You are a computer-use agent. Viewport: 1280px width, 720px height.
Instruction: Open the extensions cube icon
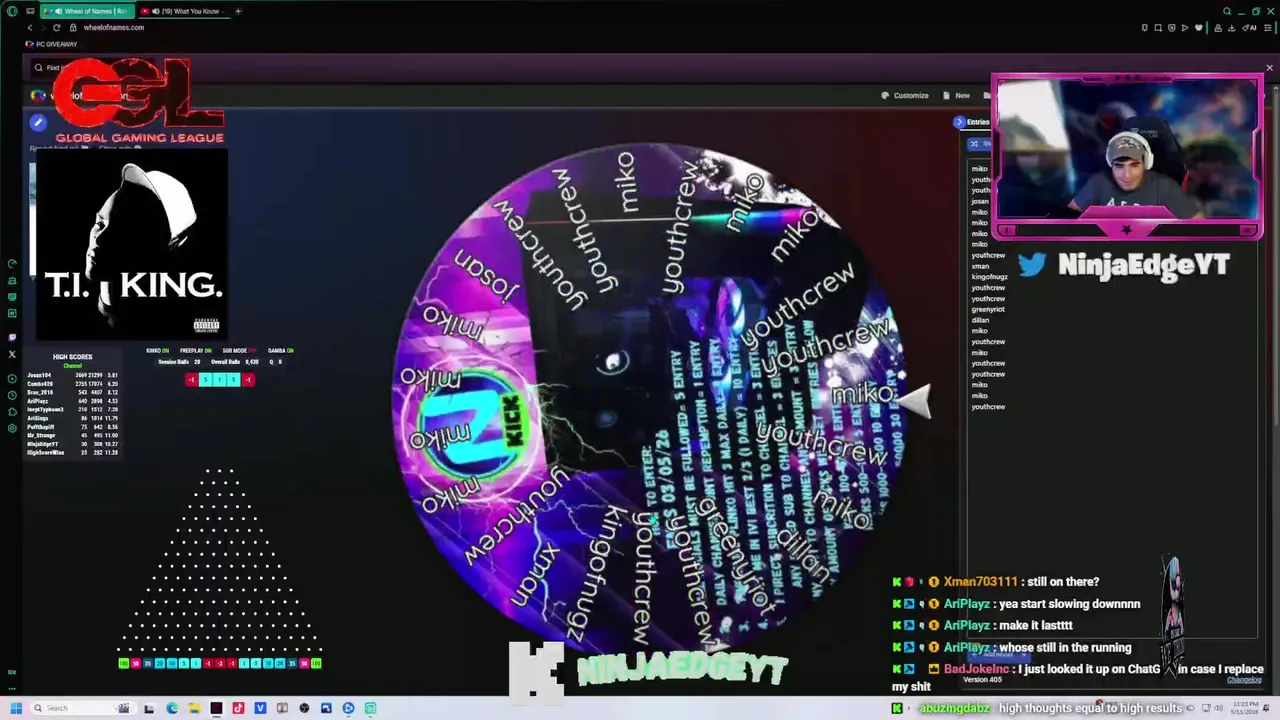pos(1218,28)
